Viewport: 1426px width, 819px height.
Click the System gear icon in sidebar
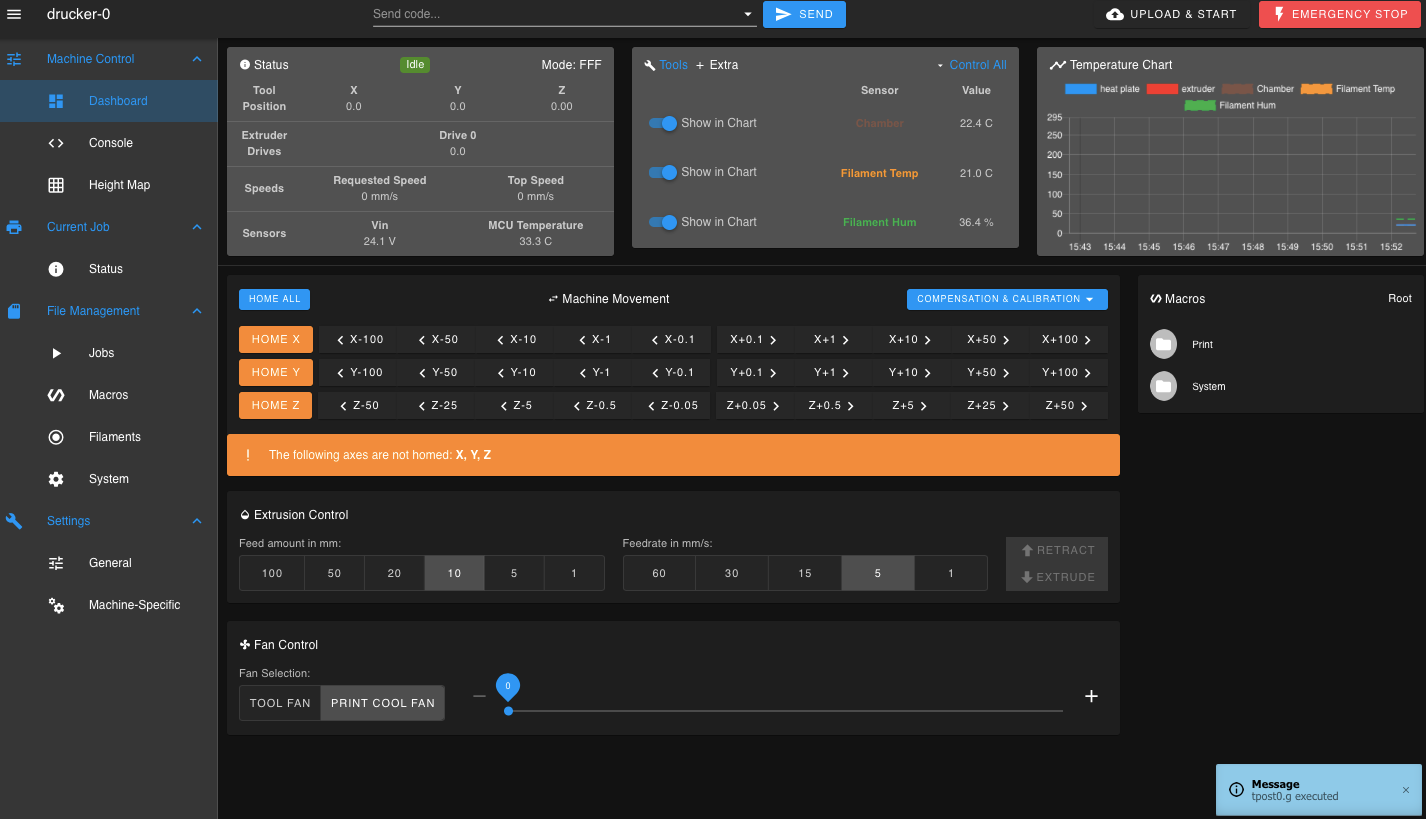[56, 479]
